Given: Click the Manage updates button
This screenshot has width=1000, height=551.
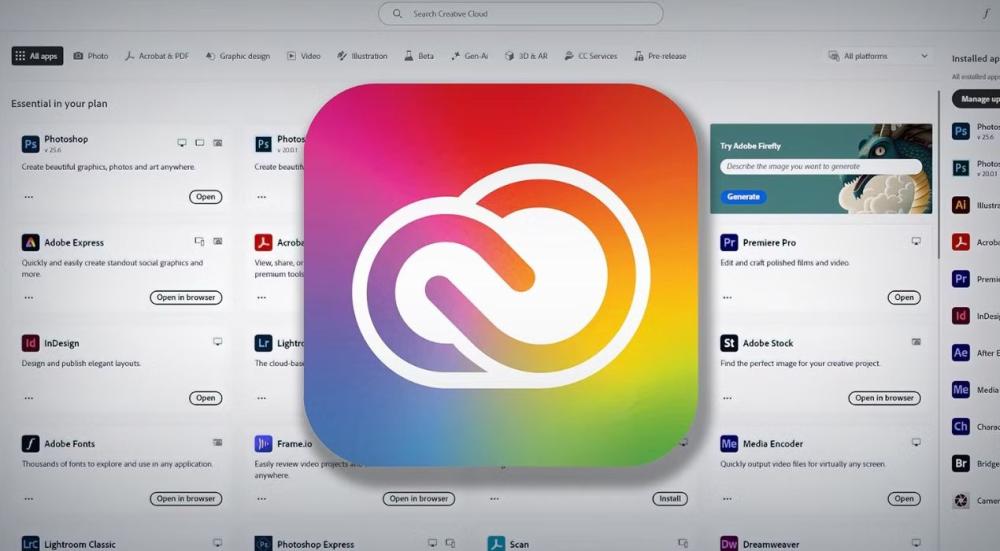Looking at the screenshot, I should pos(976,99).
